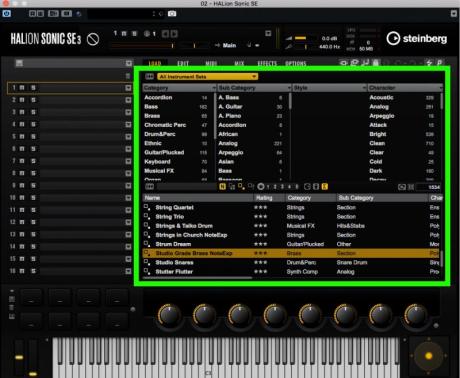460x378 pixels.
Task: Click the icon left of All Instrument Sets
Action: 149,77
